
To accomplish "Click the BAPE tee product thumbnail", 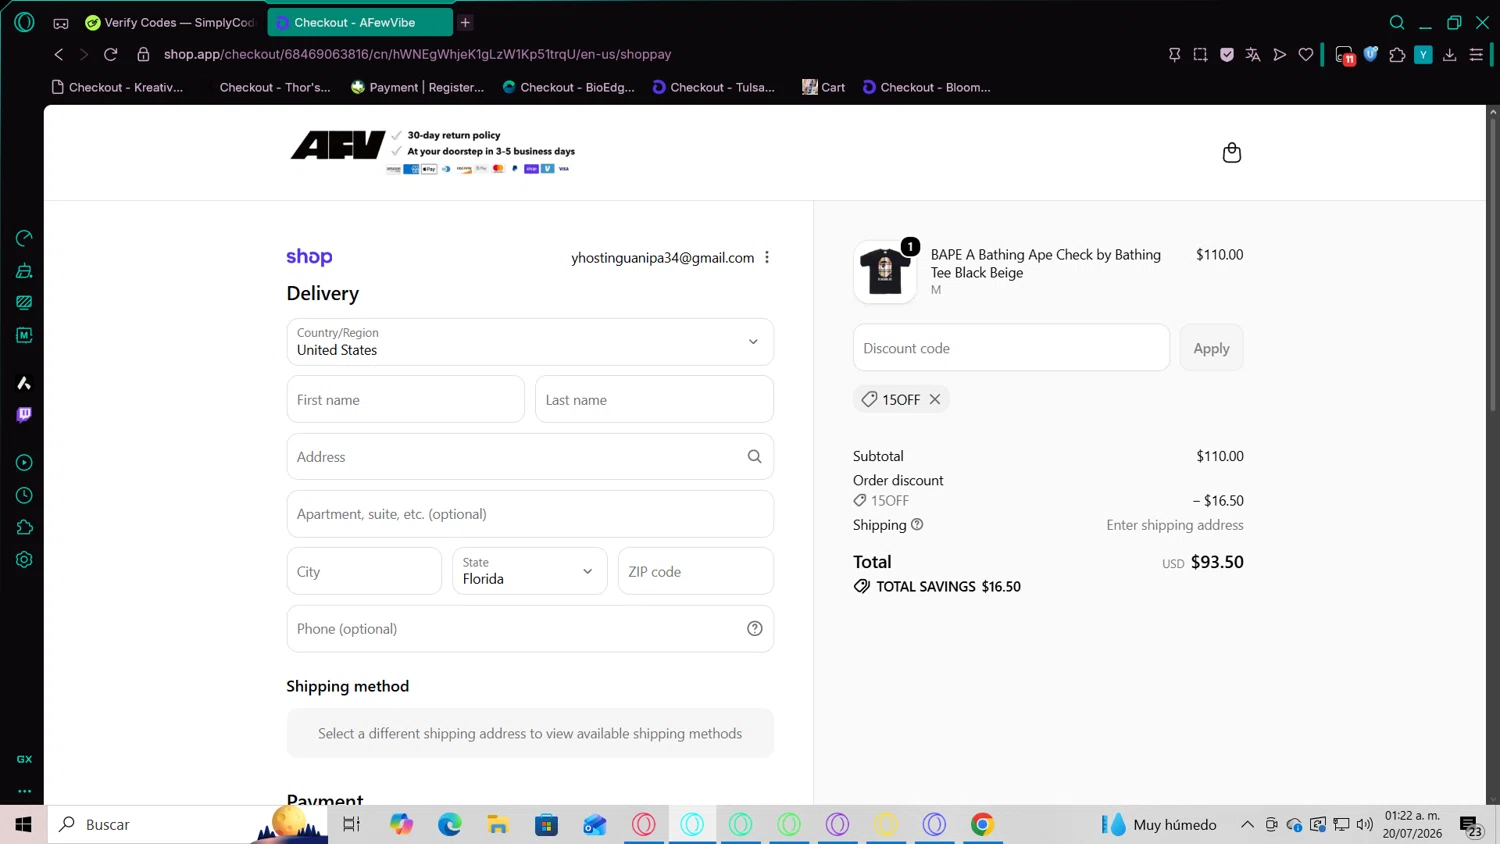I will 885,272.
